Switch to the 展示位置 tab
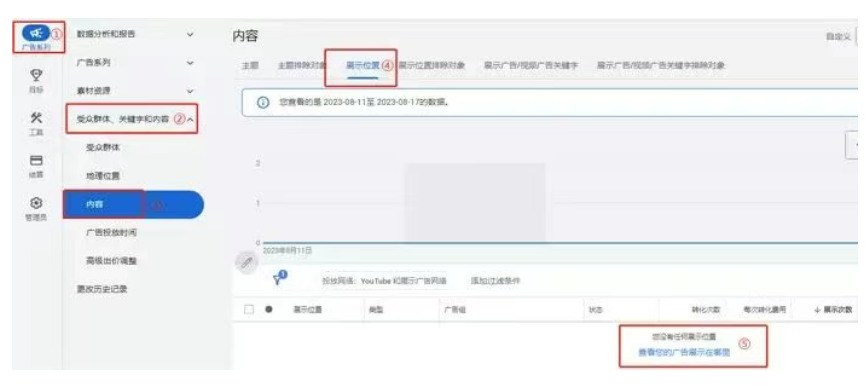 pyautogui.click(x=362, y=66)
